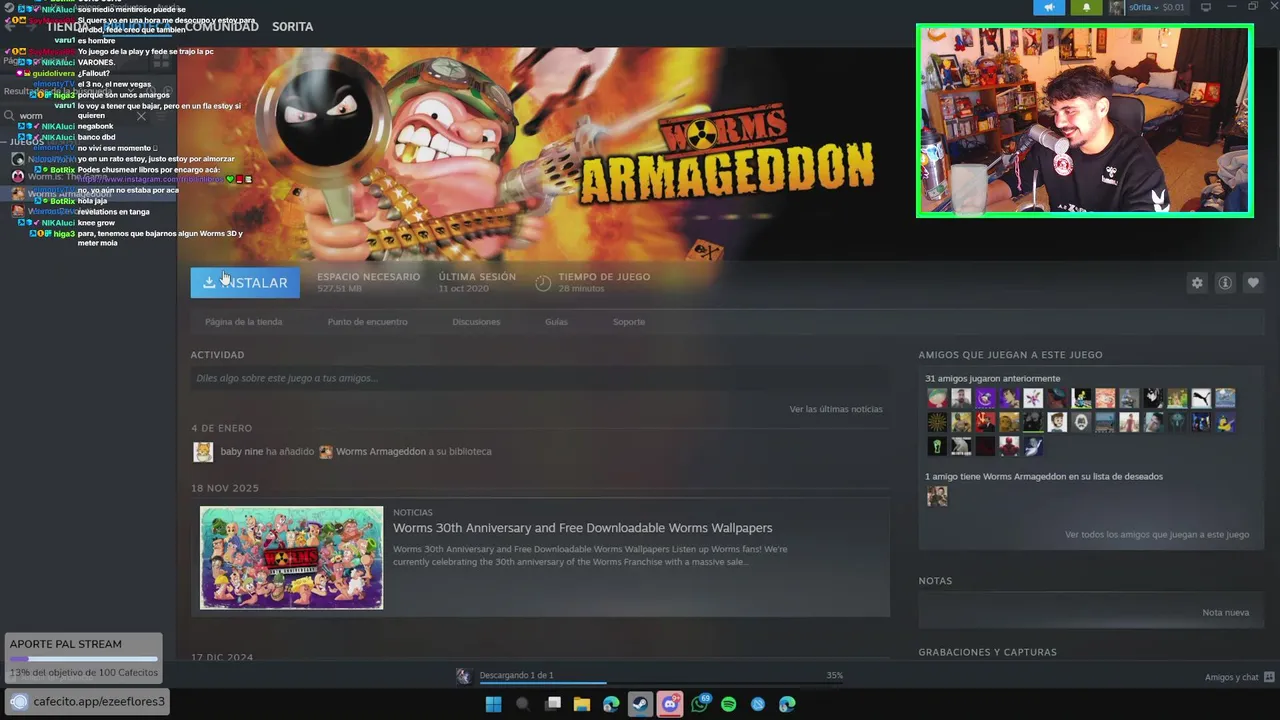Click Worms Armageddon link in activity entry
Image resolution: width=1280 pixels, height=720 pixels.
pos(381,452)
